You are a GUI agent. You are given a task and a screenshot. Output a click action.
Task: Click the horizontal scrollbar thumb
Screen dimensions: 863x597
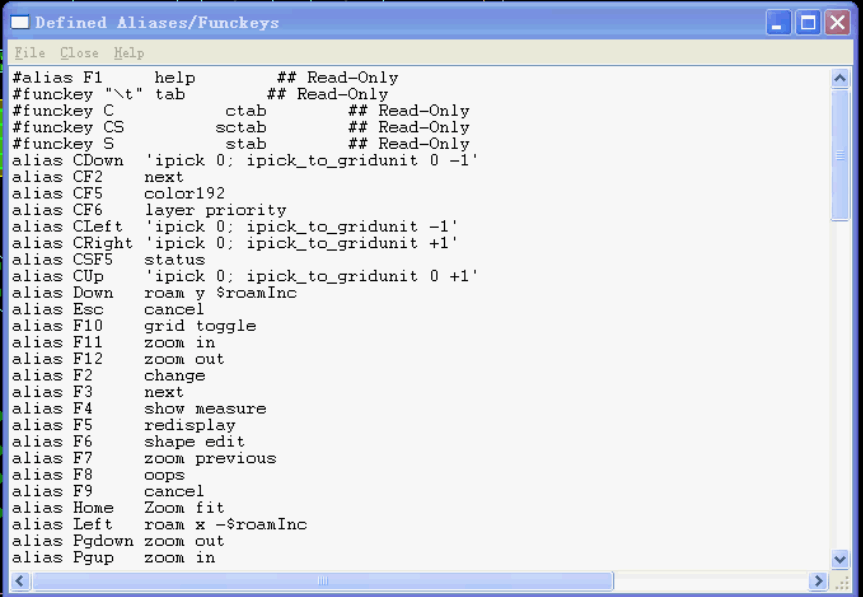point(323,580)
